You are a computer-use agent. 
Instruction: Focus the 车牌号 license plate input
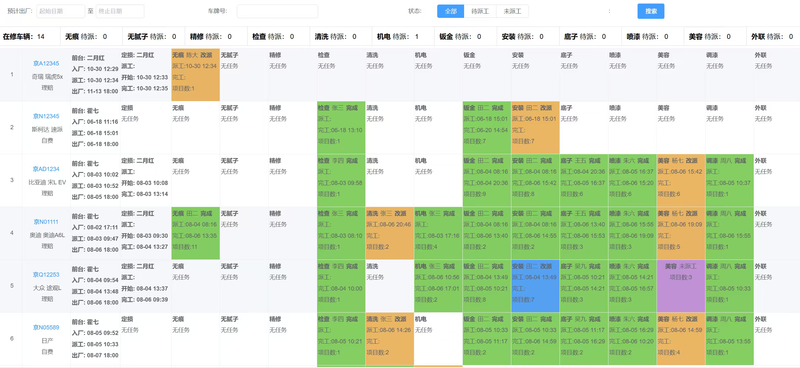[x=277, y=11]
